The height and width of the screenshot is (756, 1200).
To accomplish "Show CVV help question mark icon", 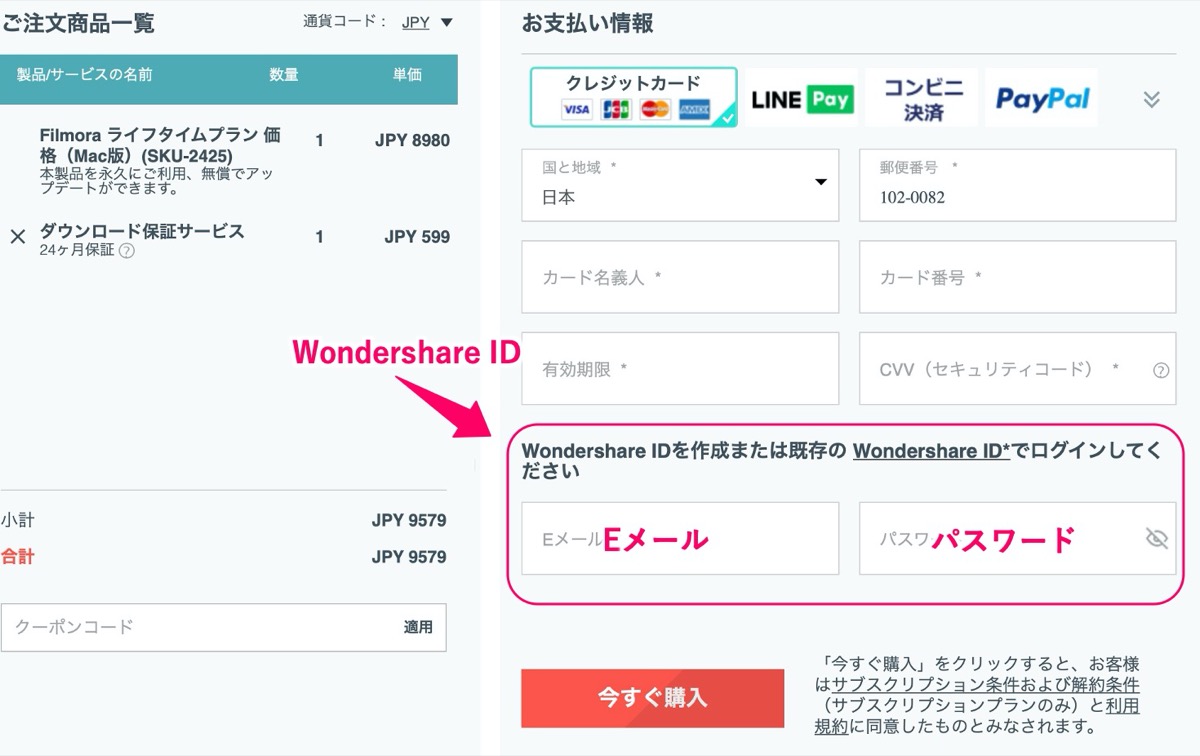I will [x=1161, y=370].
